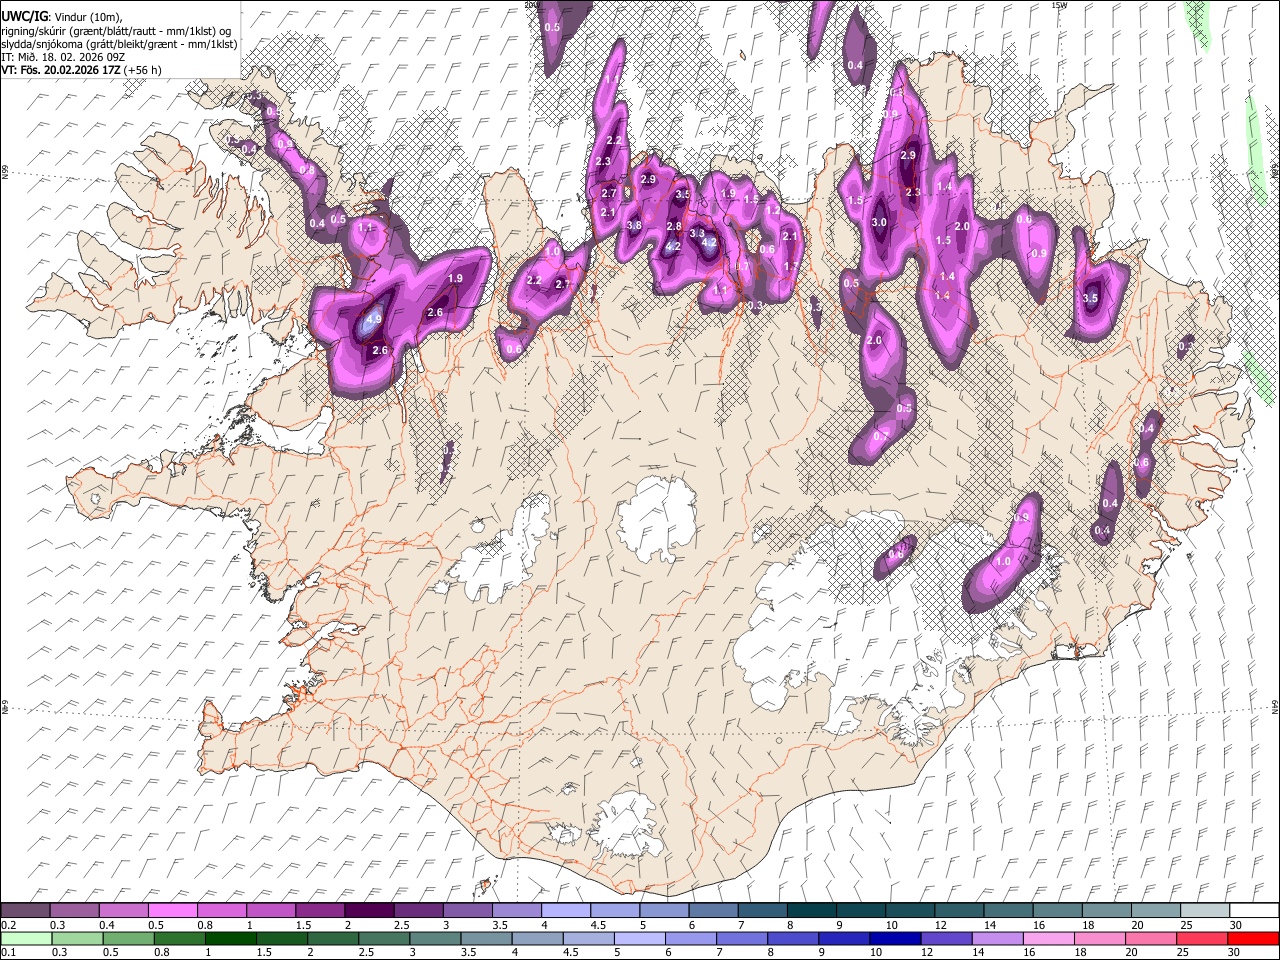
Task: Click the 3.8 precipitation value on the map
Action: tap(634, 225)
